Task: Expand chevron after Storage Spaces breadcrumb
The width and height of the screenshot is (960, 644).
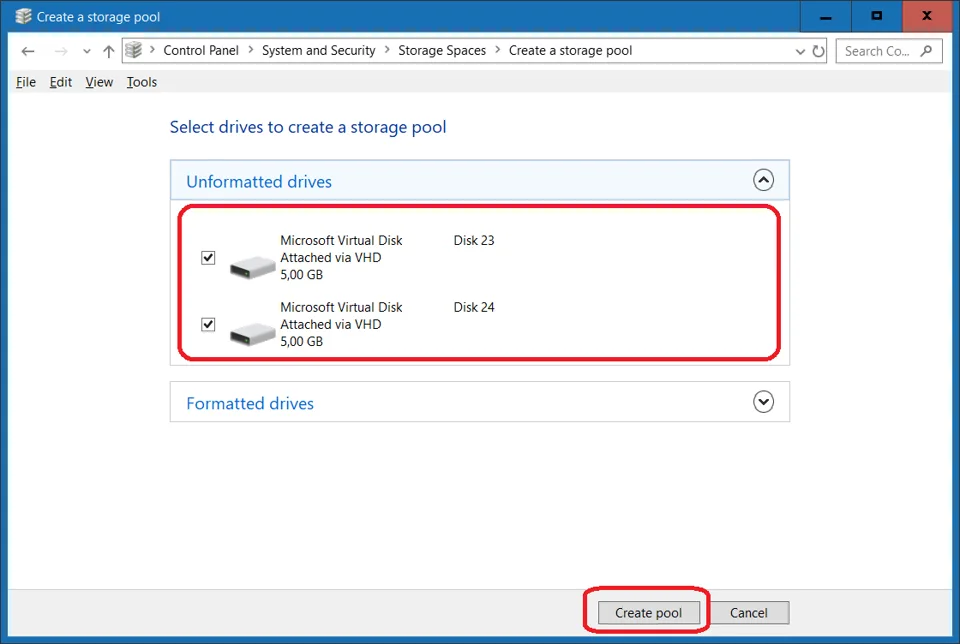Action: tap(498, 50)
